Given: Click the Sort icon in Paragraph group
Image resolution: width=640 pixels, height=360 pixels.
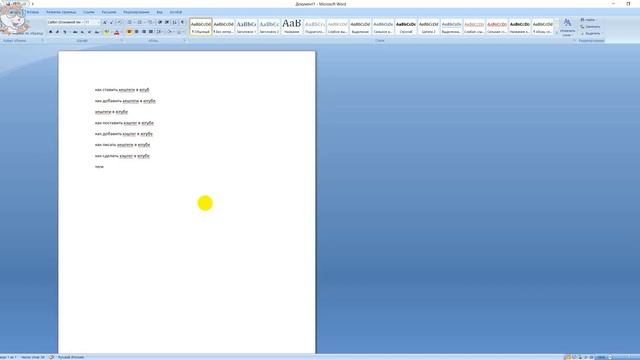Looking at the screenshot, I should tap(175, 22).
